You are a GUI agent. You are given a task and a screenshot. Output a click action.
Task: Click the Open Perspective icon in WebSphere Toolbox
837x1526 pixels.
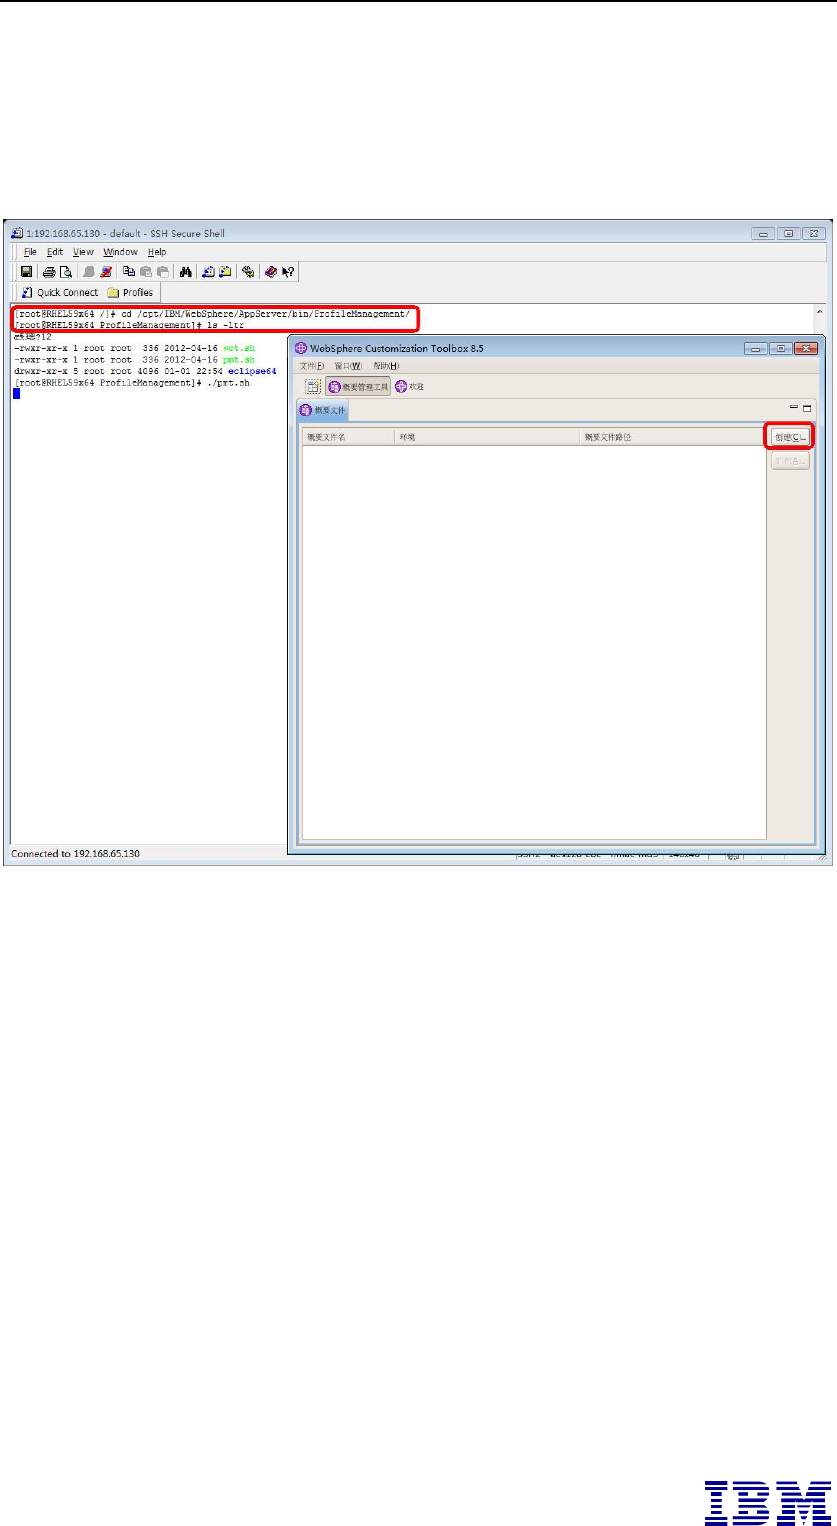tap(313, 386)
